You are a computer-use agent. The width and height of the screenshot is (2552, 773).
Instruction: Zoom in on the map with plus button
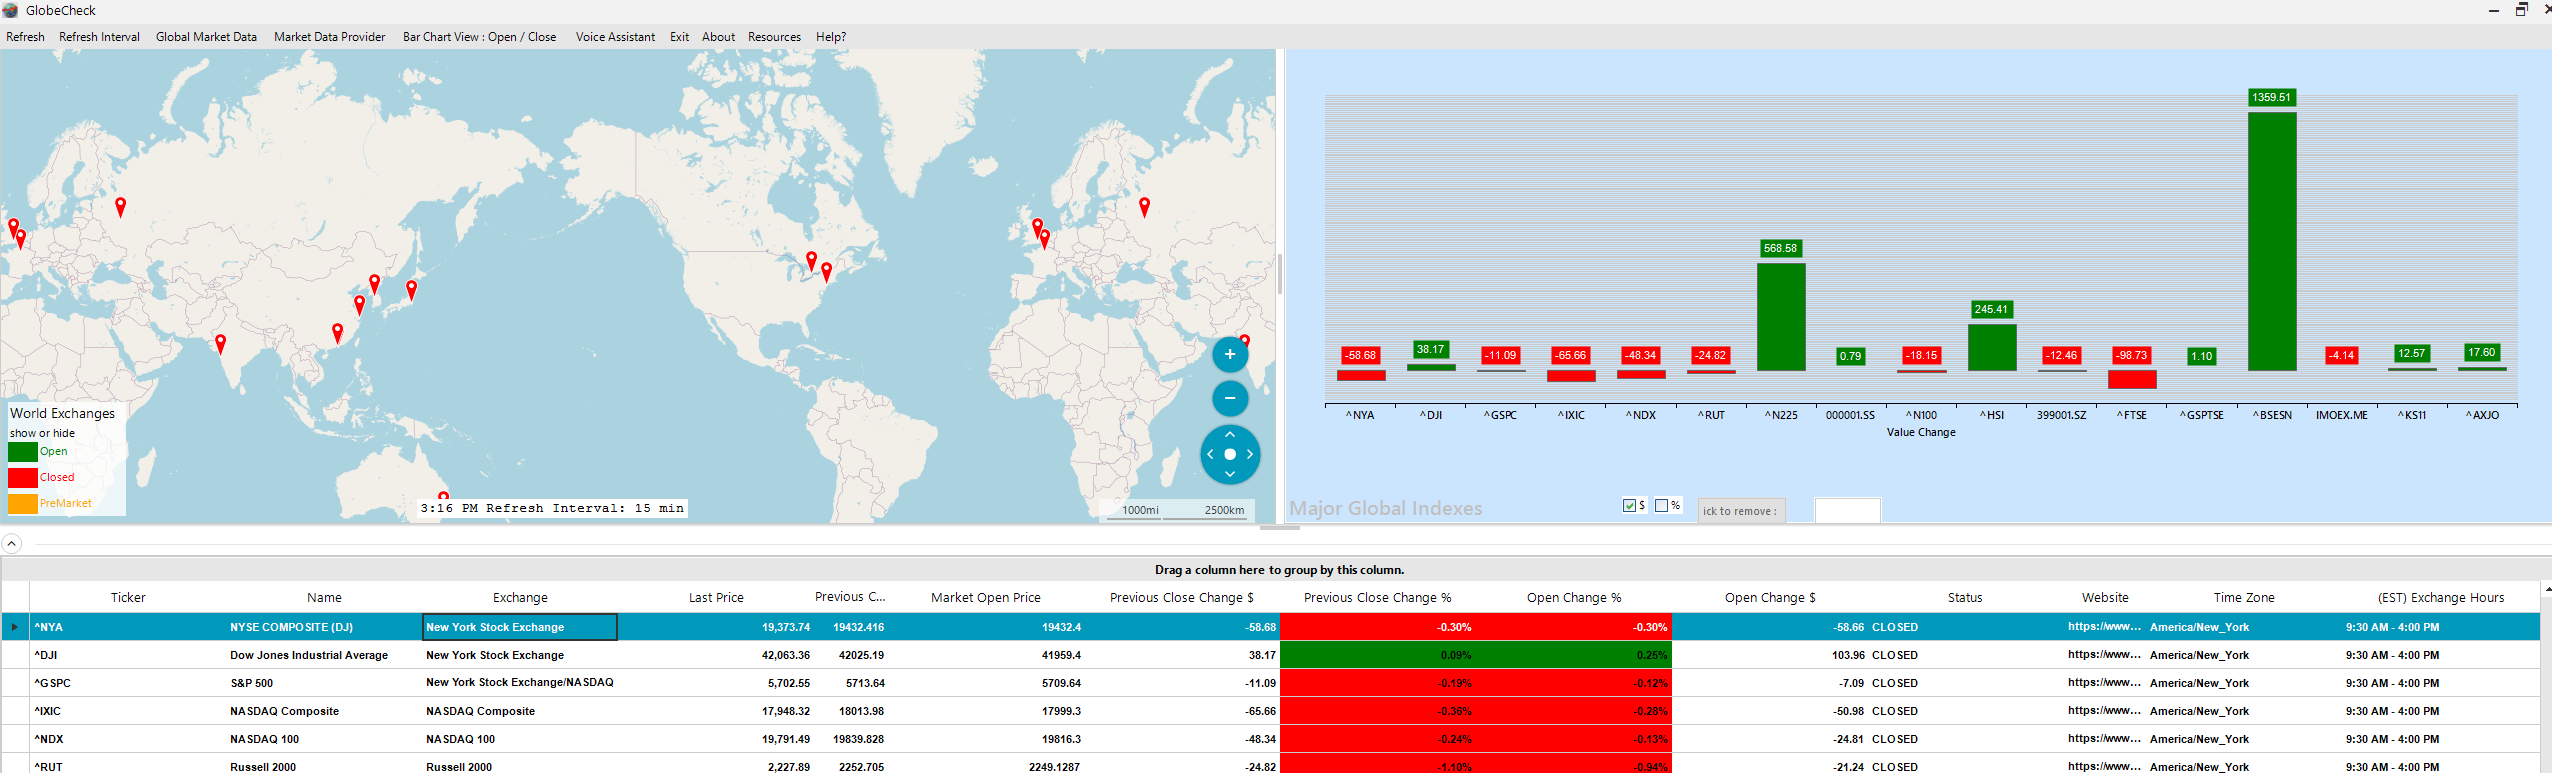point(1230,354)
